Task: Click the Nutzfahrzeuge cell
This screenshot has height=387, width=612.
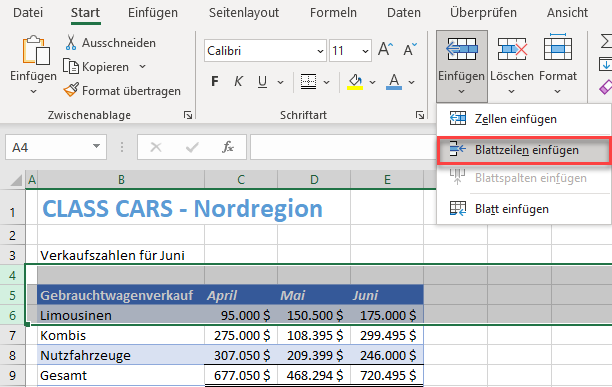Action: (121, 355)
